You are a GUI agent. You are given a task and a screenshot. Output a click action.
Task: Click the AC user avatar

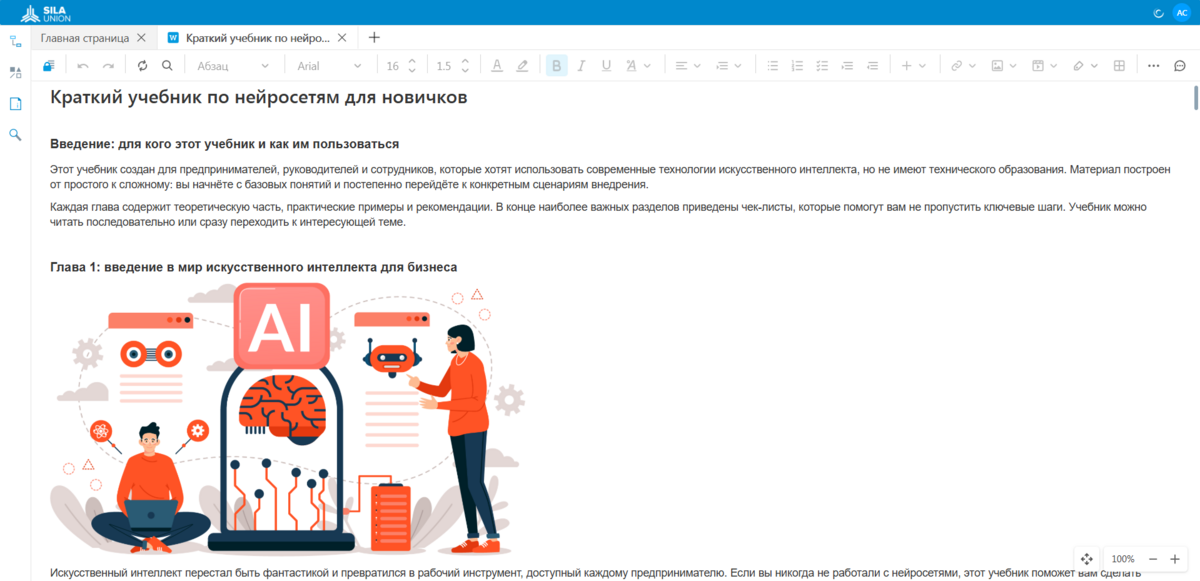click(x=1180, y=13)
